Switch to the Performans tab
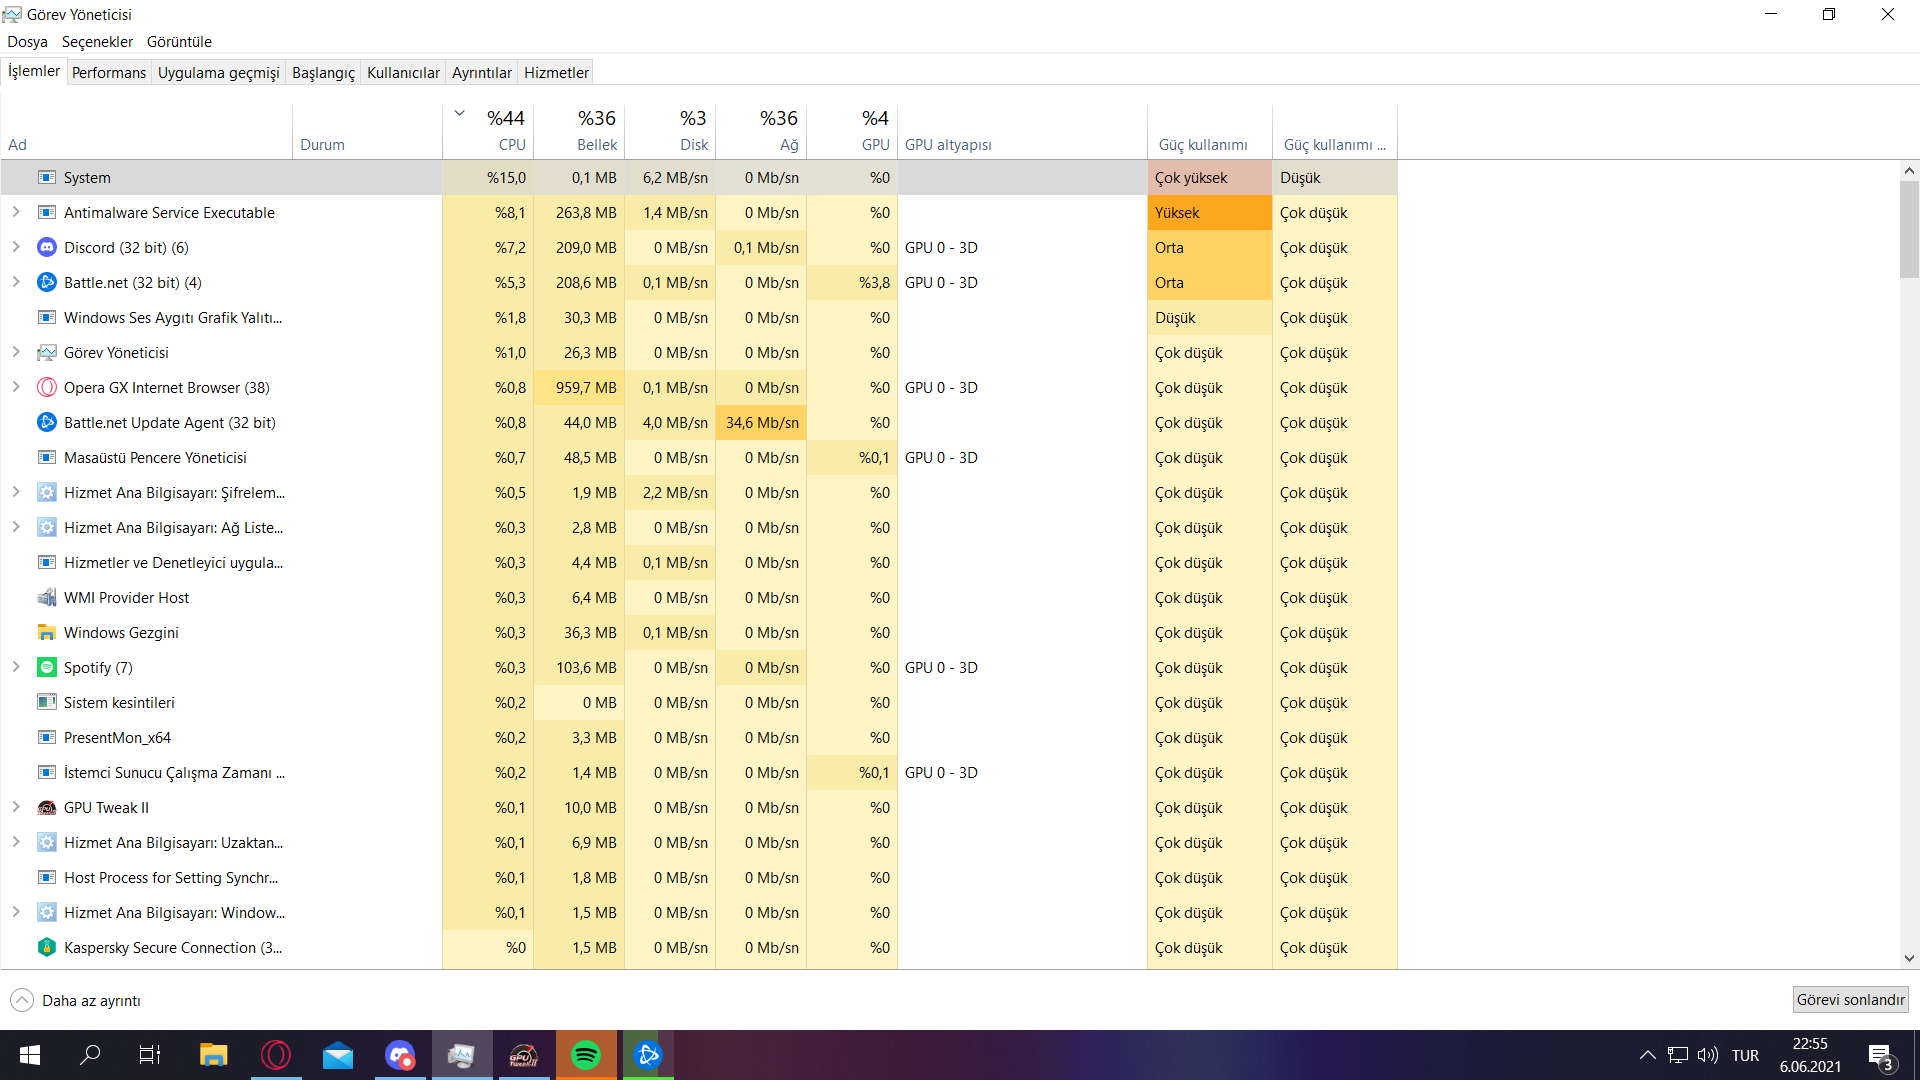This screenshot has height=1080, width=1920. coord(109,72)
